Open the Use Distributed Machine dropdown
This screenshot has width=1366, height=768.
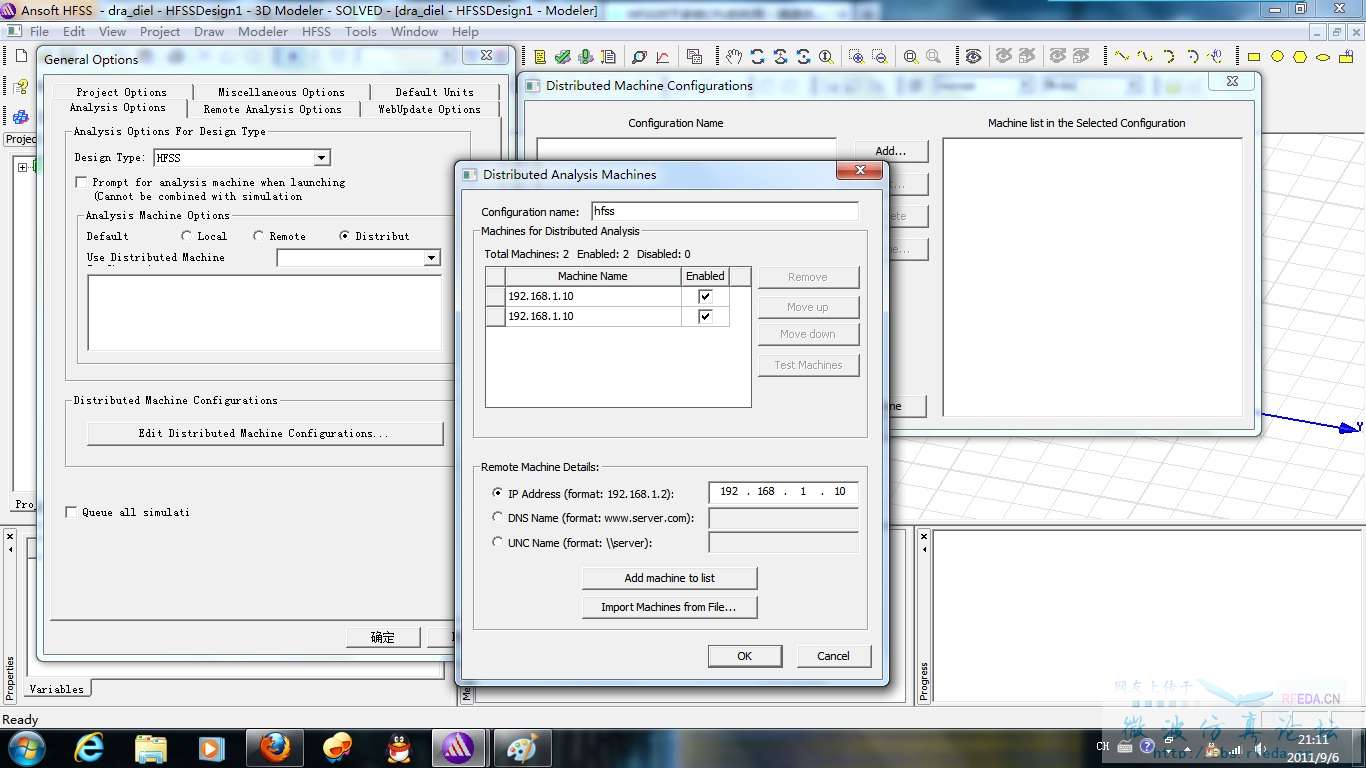[431, 258]
